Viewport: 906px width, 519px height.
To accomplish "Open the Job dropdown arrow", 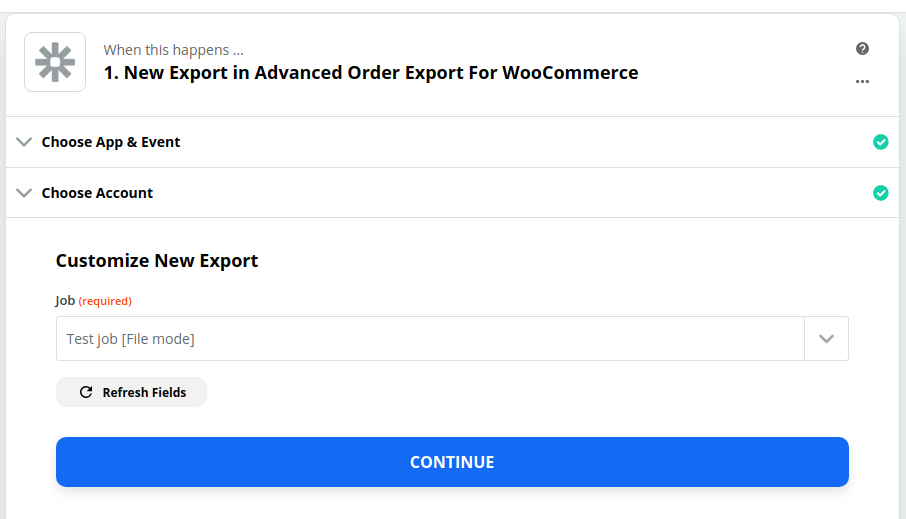I will [826, 339].
